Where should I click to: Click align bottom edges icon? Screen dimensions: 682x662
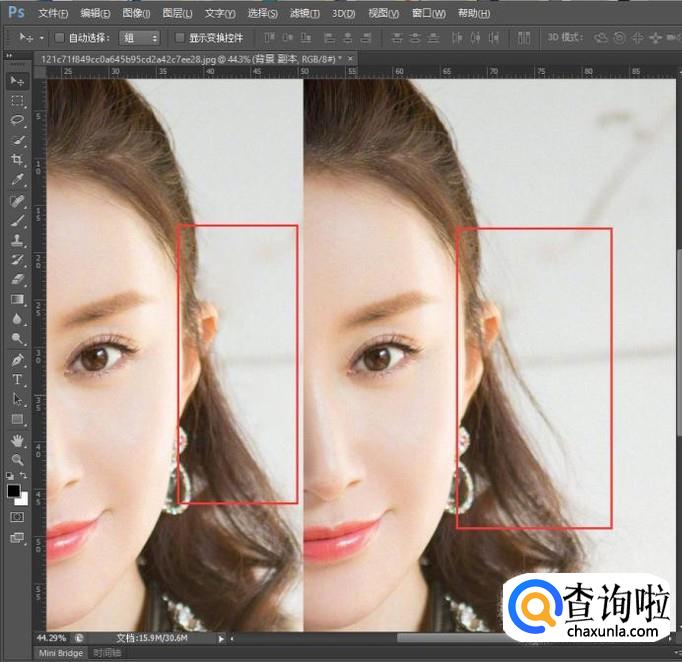[x=306, y=38]
